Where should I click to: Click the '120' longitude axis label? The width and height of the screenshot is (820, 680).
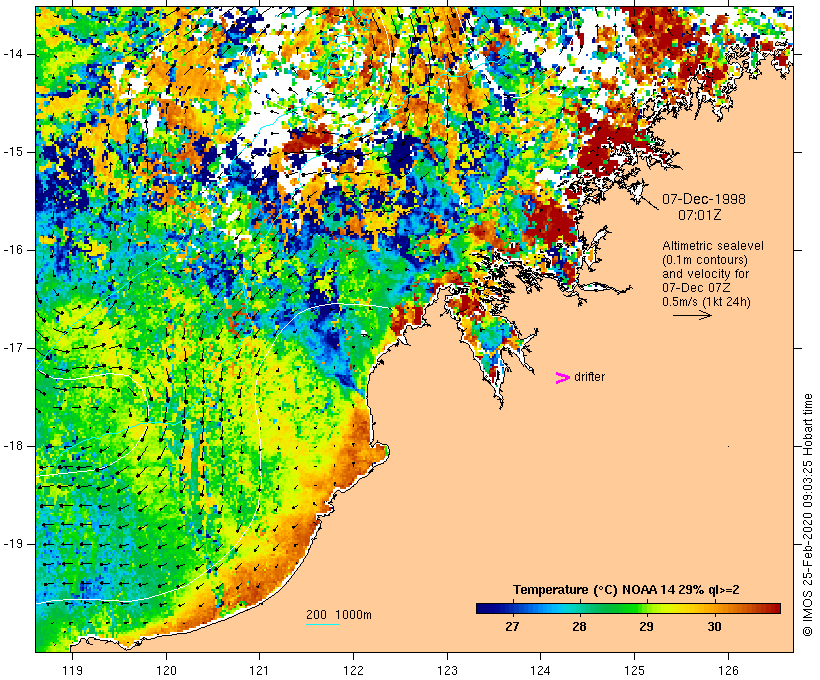click(166, 670)
